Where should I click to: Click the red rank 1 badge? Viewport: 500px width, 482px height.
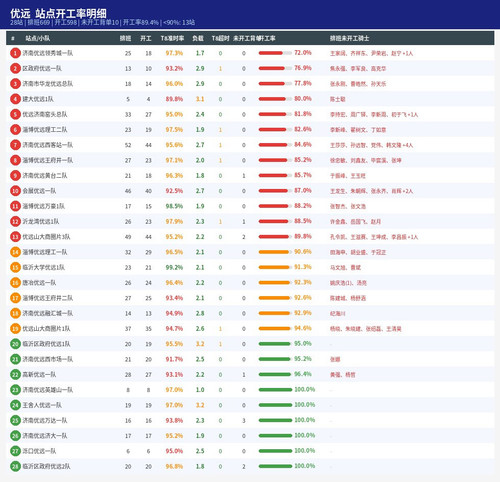tap(15, 53)
